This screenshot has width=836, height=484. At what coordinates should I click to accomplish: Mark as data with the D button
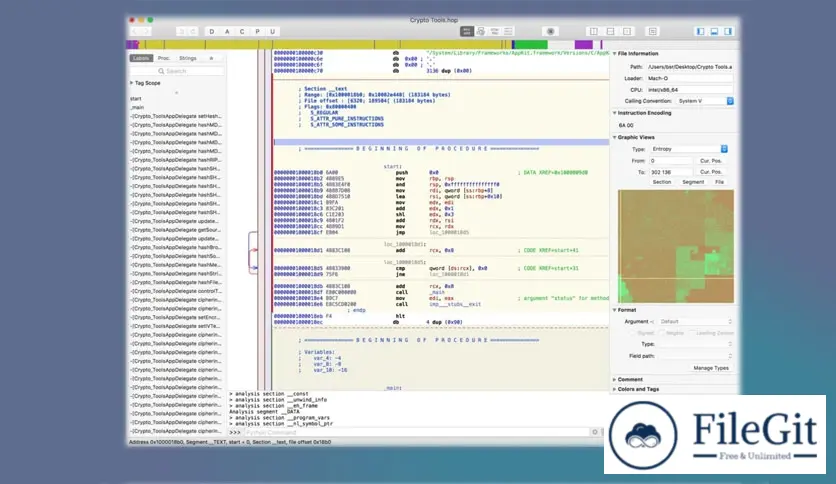tap(212, 31)
